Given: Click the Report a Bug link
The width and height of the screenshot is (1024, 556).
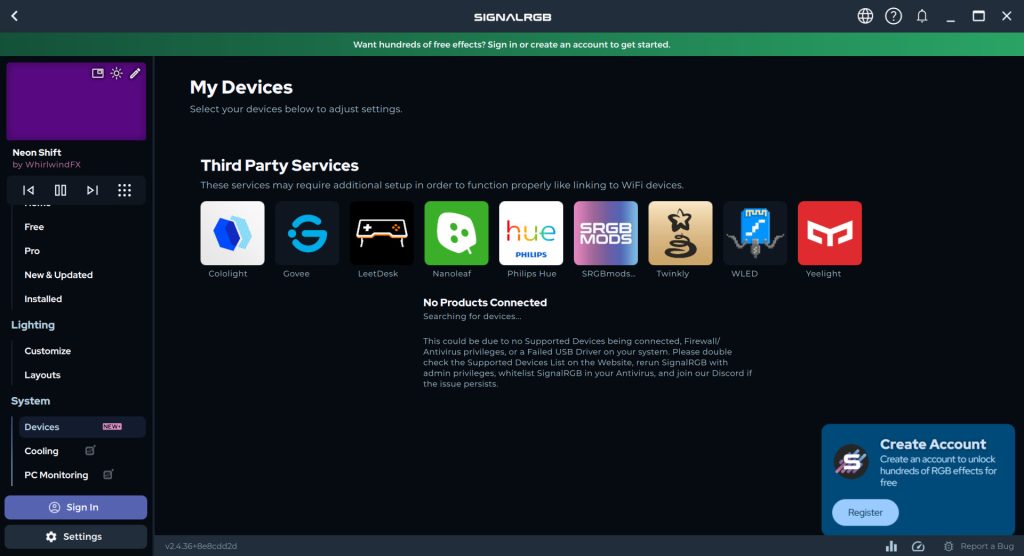Looking at the screenshot, I should (x=979, y=546).
